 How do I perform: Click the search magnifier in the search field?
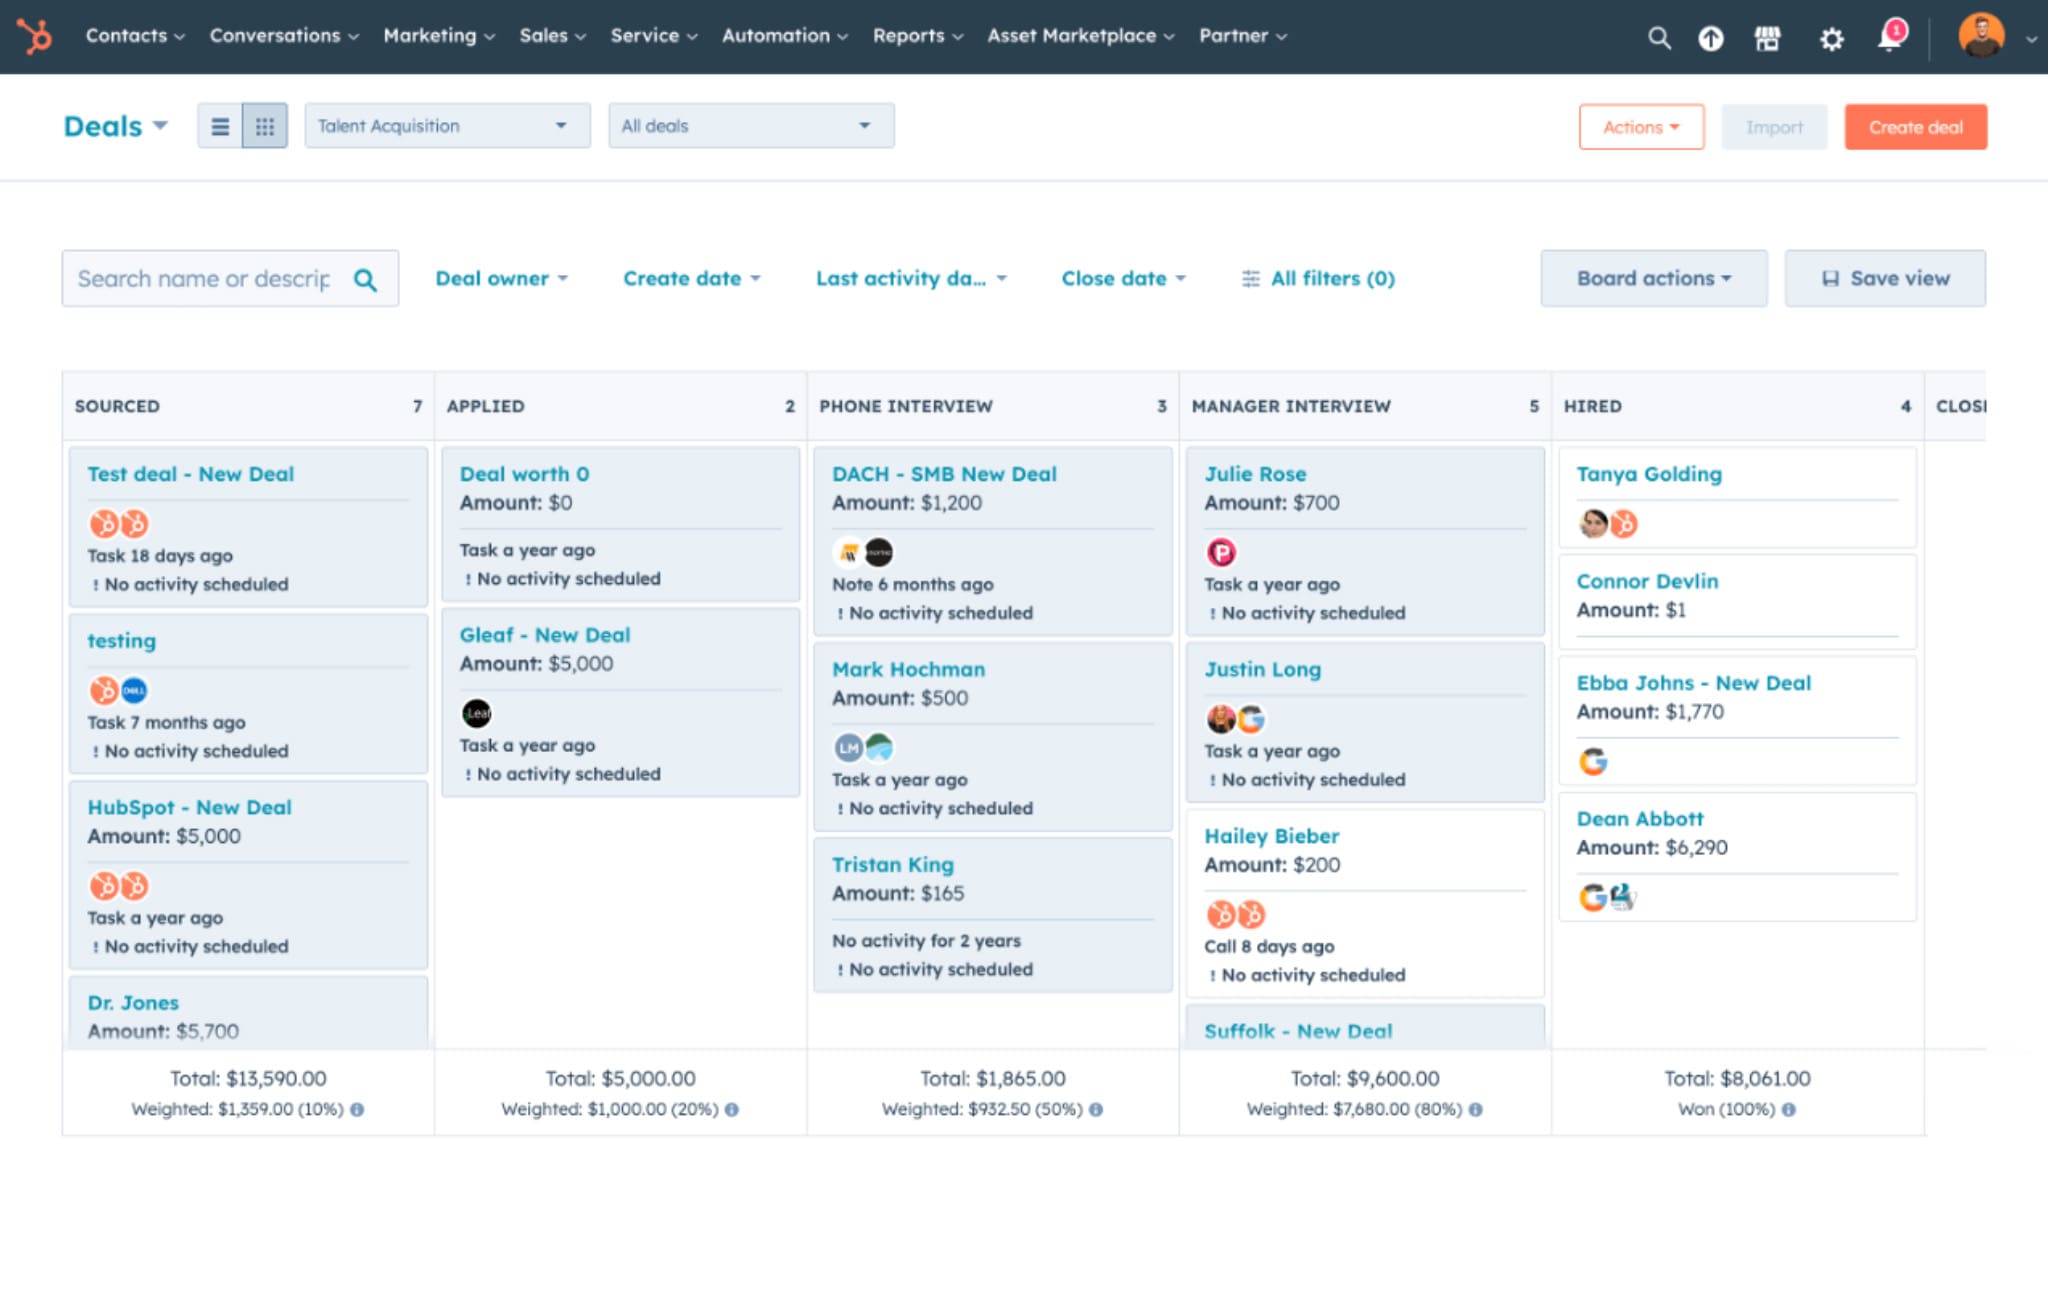pyautogui.click(x=365, y=278)
